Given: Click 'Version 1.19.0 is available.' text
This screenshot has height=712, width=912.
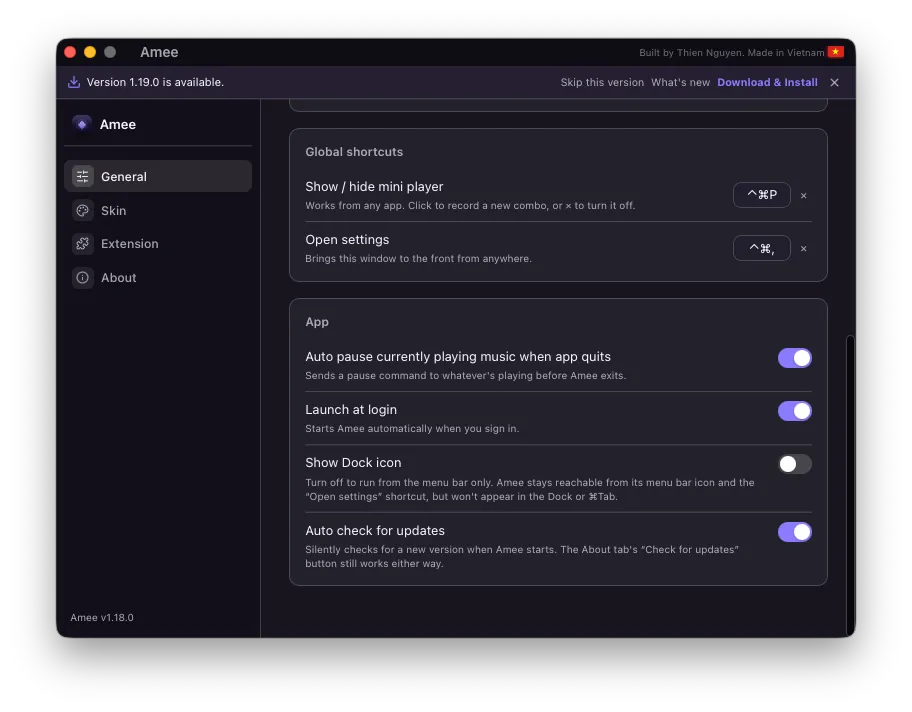Looking at the screenshot, I should (x=155, y=82).
